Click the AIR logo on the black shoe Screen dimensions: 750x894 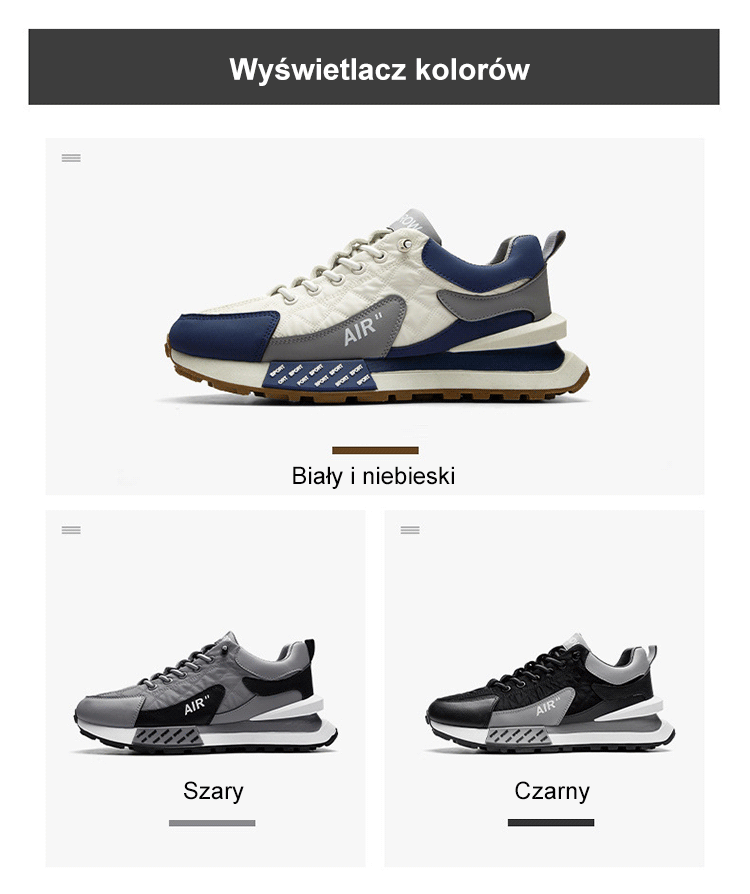548,706
